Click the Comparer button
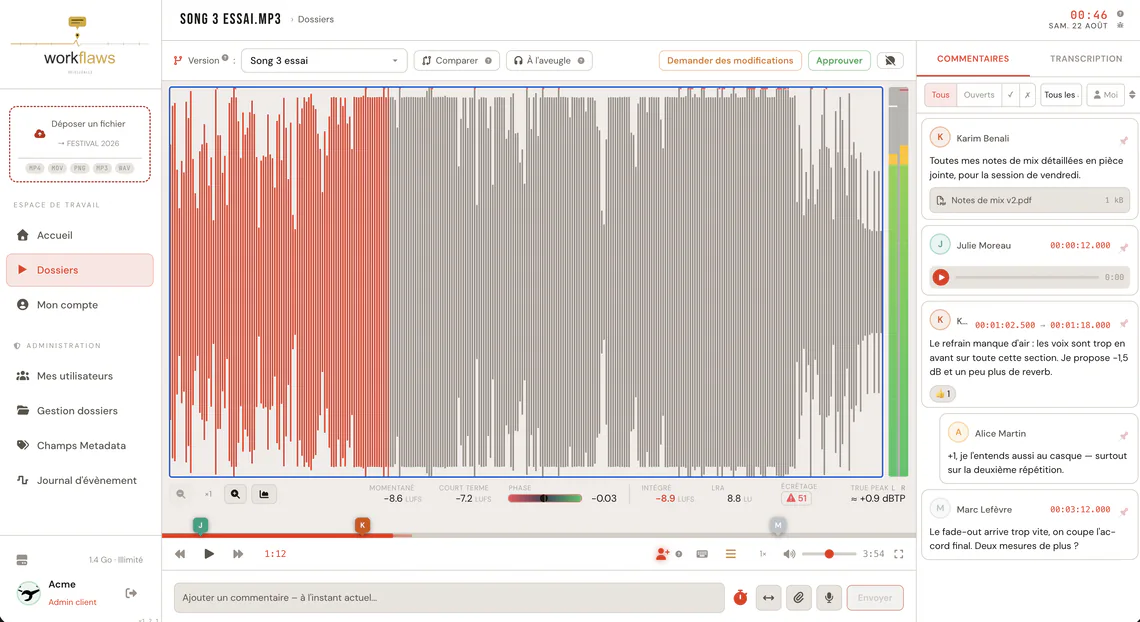The width and height of the screenshot is (1140, 622). pos(457,60)
